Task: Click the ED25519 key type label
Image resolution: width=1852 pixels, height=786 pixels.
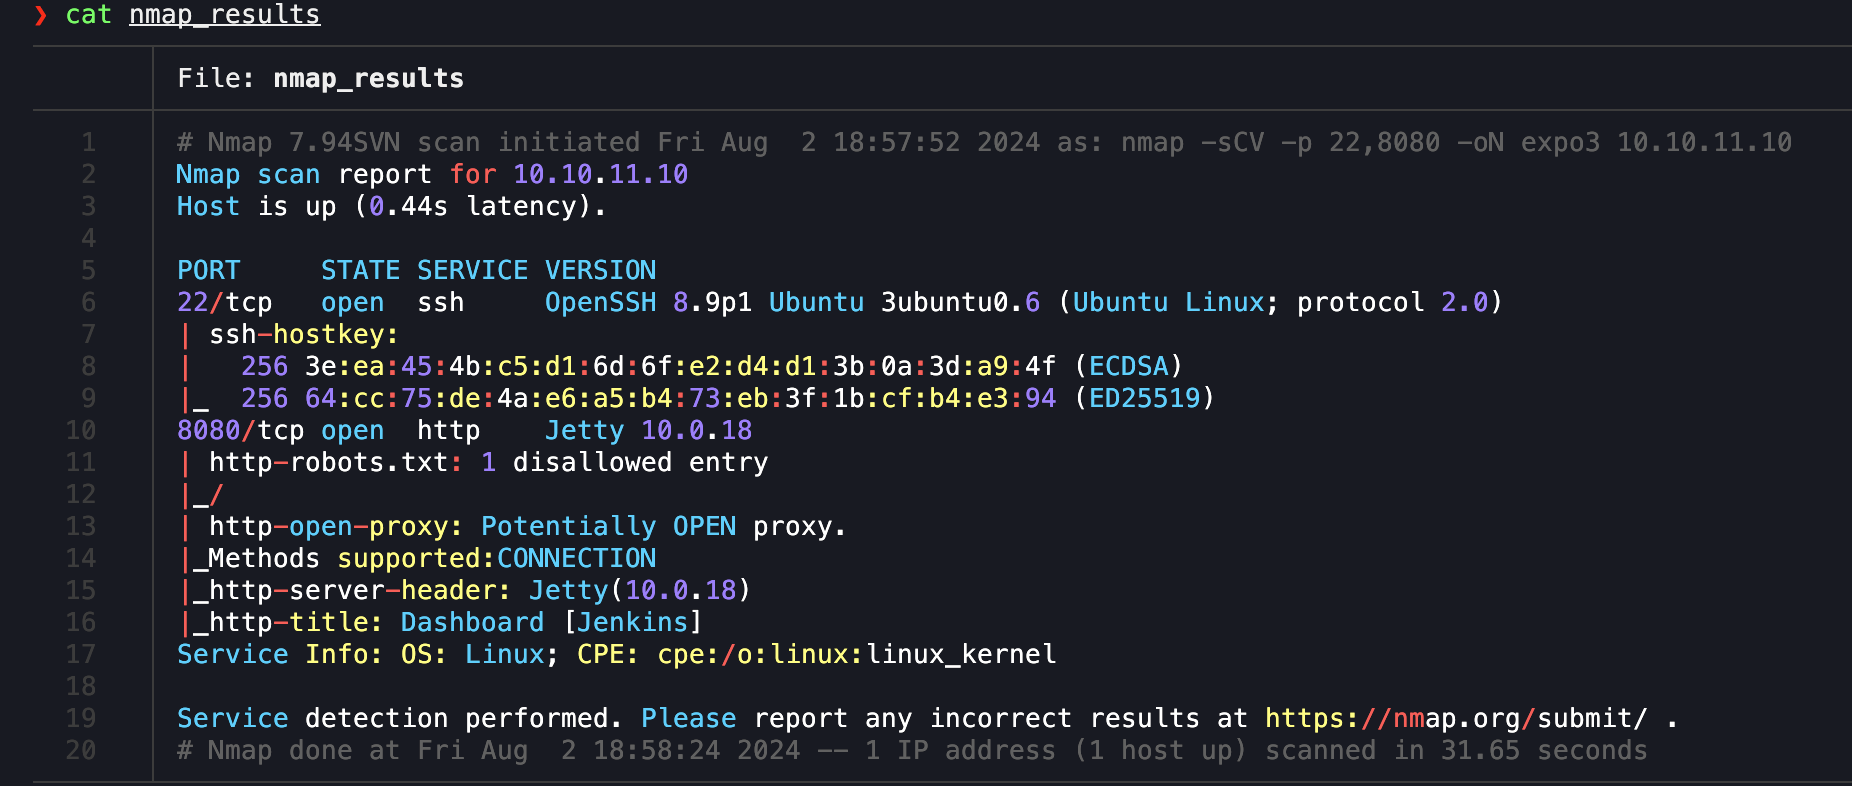Action: 1144,399
